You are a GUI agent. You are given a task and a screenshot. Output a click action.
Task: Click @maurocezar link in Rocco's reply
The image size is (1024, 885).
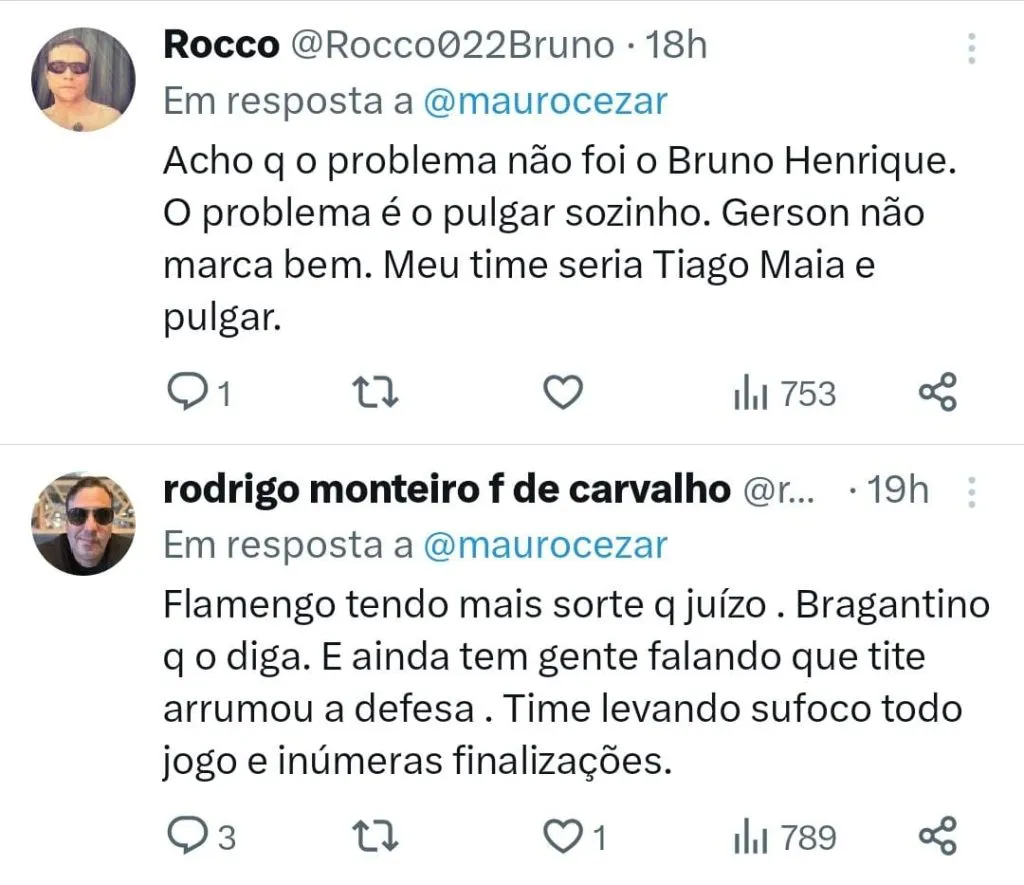click(x=545, y=101)
